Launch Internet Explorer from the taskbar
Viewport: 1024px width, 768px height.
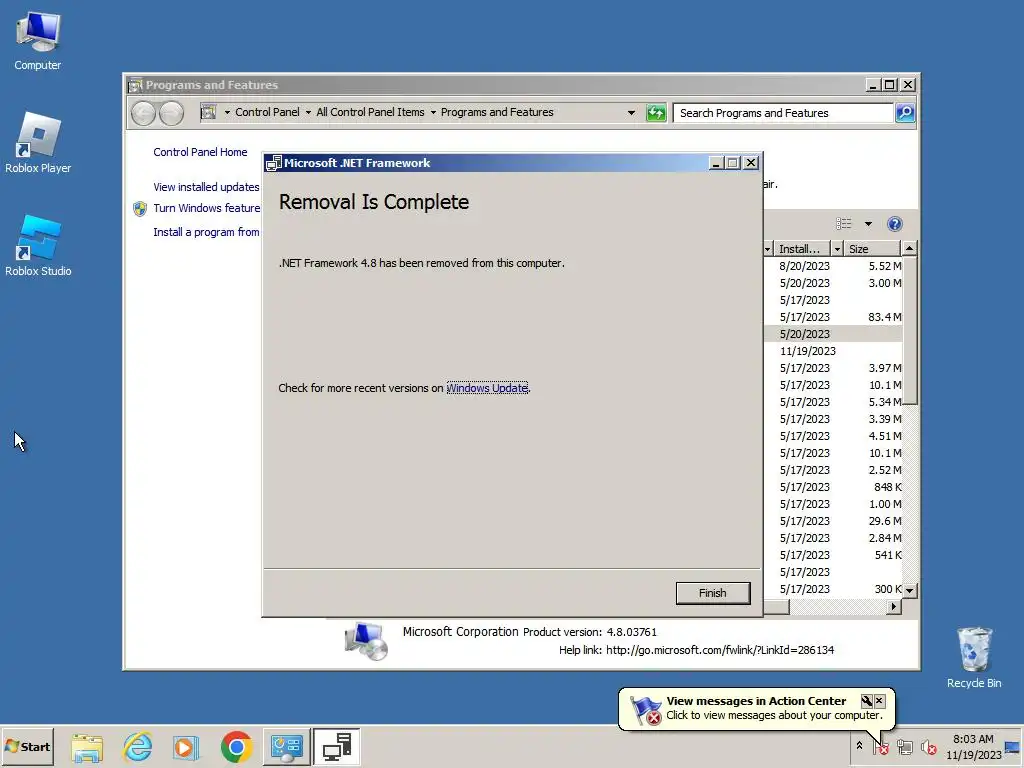[138, 746]
